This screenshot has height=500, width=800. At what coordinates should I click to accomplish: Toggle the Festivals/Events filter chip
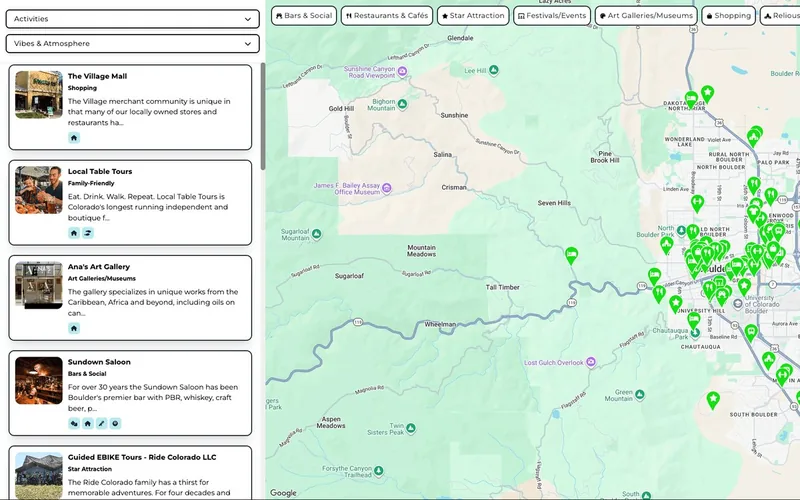pos(552,16)
